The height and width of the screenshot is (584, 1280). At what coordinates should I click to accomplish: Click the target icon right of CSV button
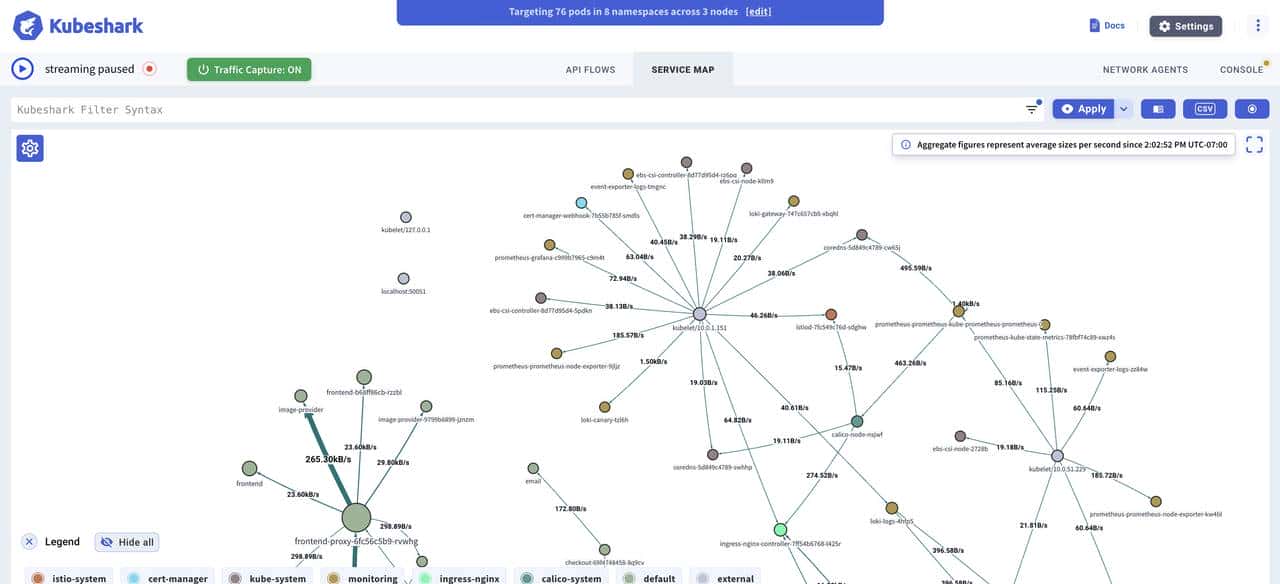(1252, 108)
